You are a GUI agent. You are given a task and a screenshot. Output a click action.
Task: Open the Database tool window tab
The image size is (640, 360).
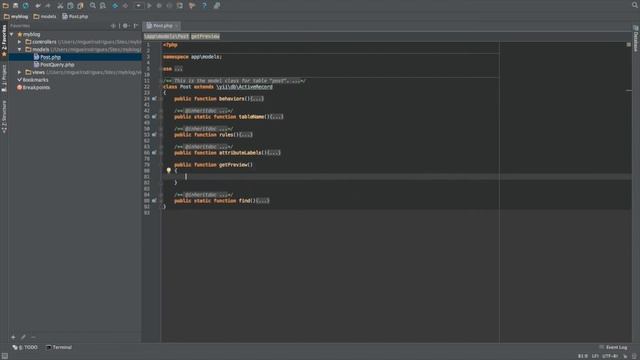point(636,39)
